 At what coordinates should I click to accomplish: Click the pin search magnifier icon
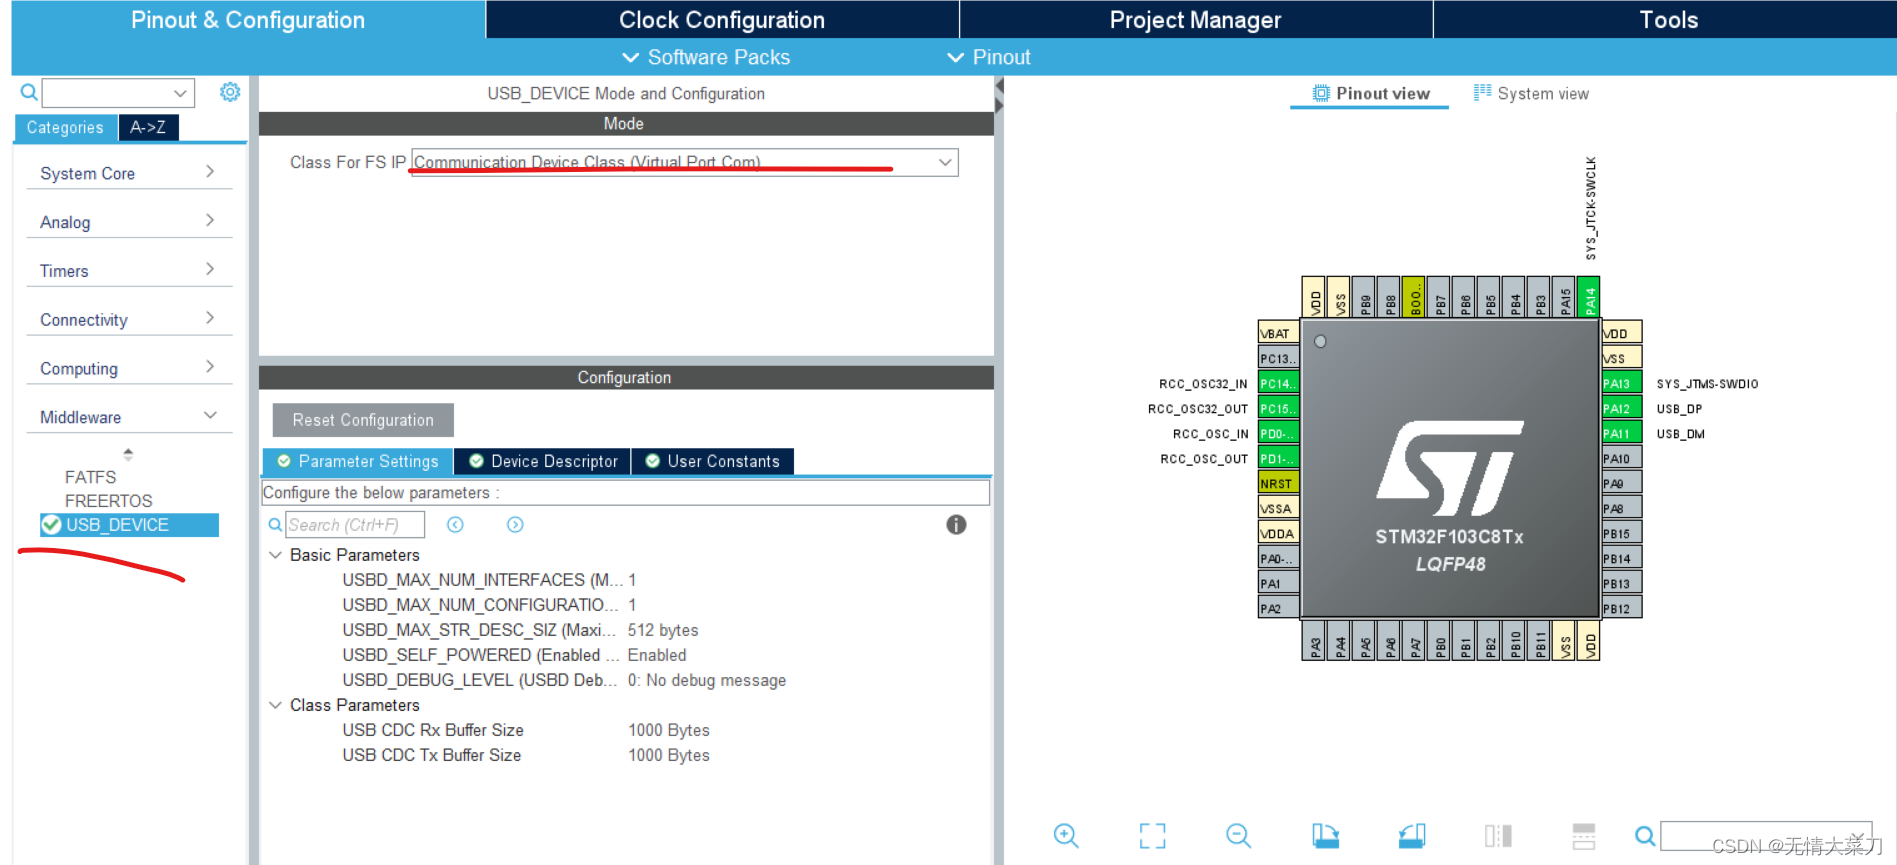coord(1645,836)
